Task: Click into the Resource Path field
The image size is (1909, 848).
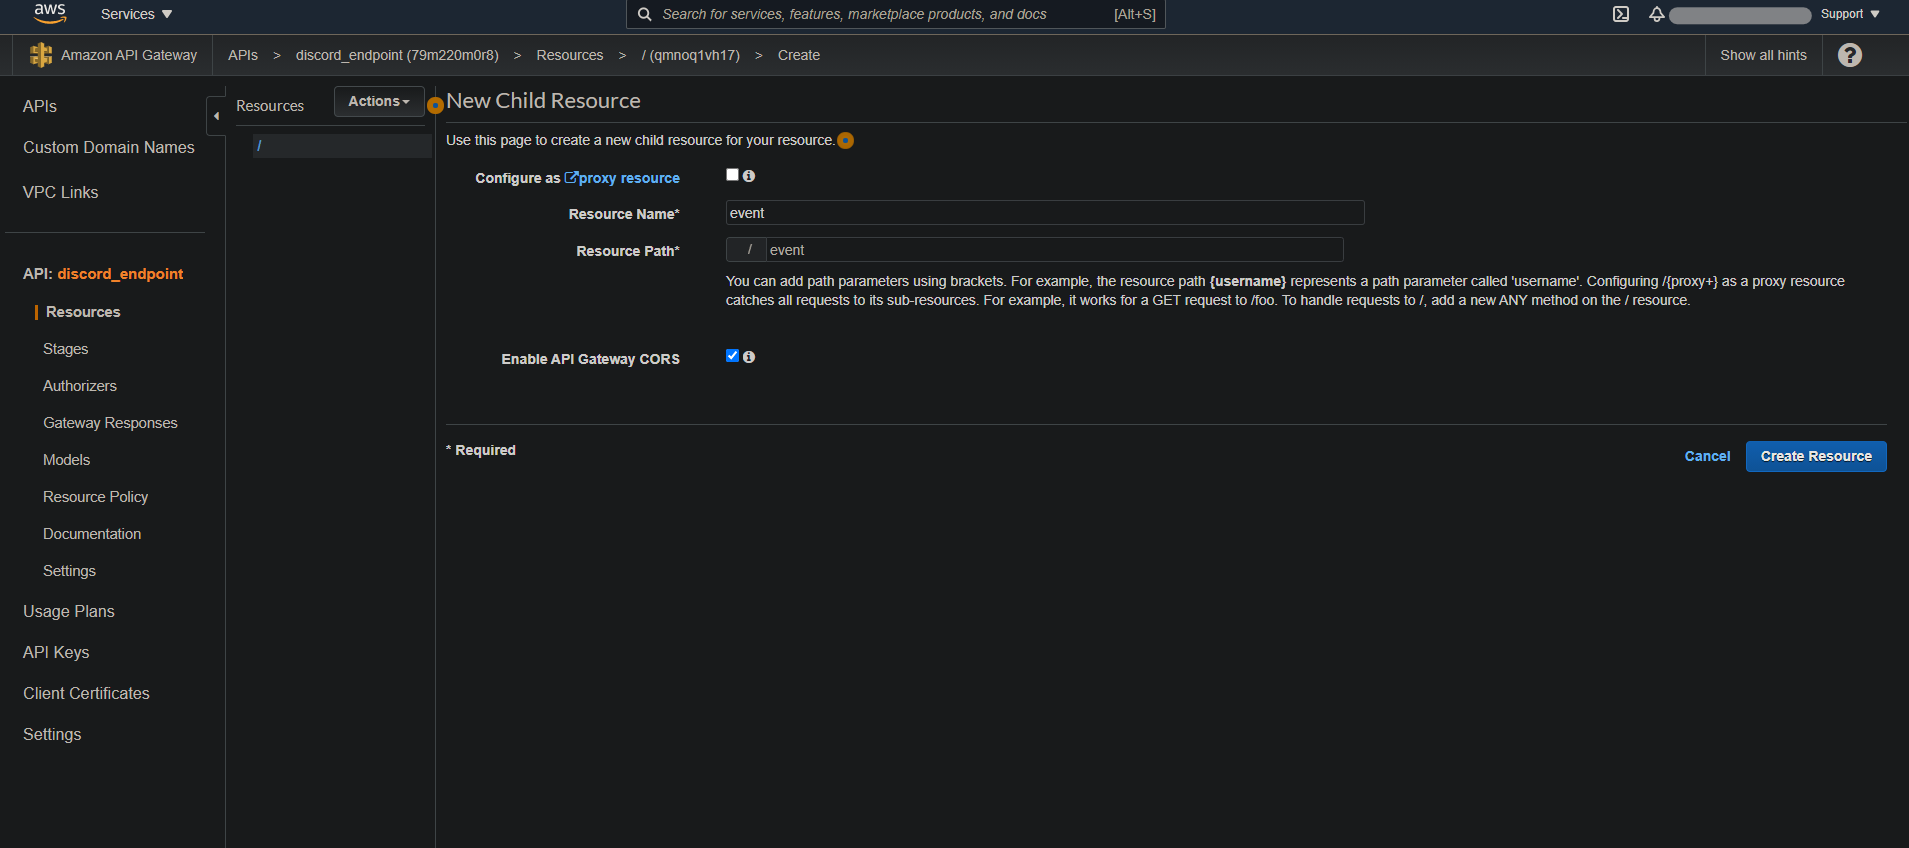Action: tap(1054, 250)
